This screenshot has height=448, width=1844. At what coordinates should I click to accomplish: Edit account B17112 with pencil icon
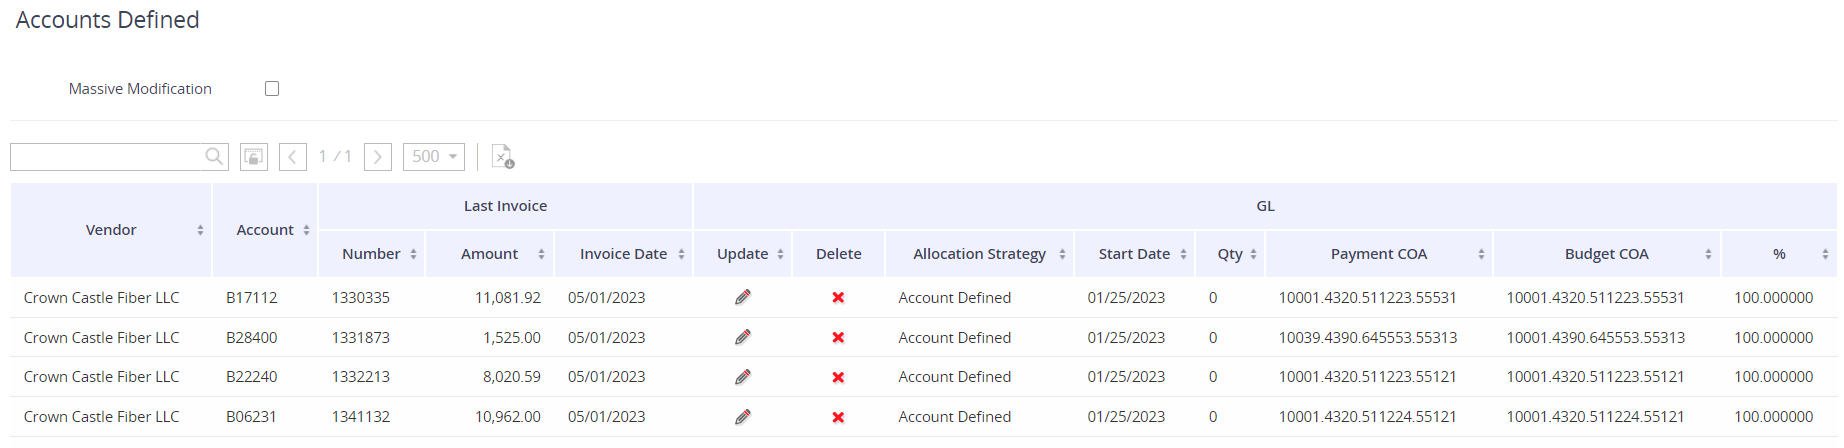(x=743, y=297)
